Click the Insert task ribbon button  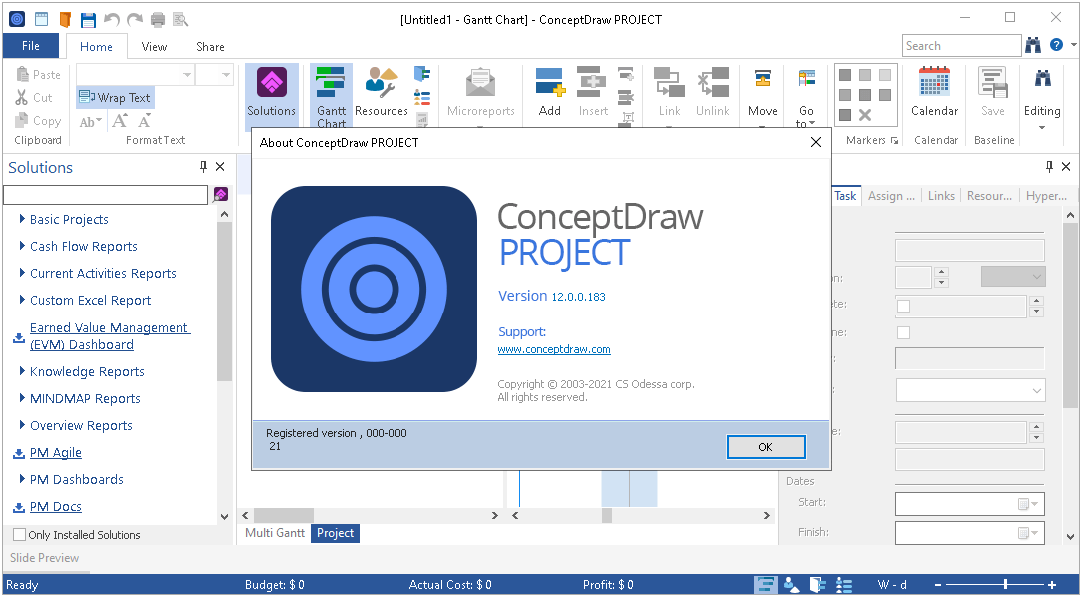[x=593, y=93]
